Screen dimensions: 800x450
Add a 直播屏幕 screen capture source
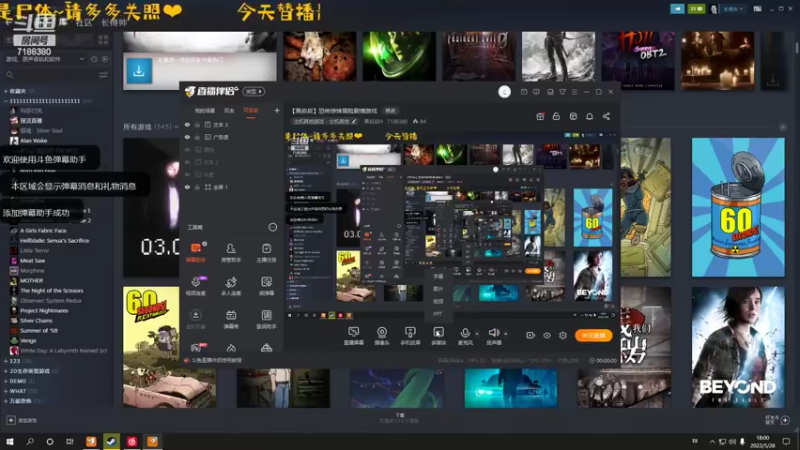(353, 336)
